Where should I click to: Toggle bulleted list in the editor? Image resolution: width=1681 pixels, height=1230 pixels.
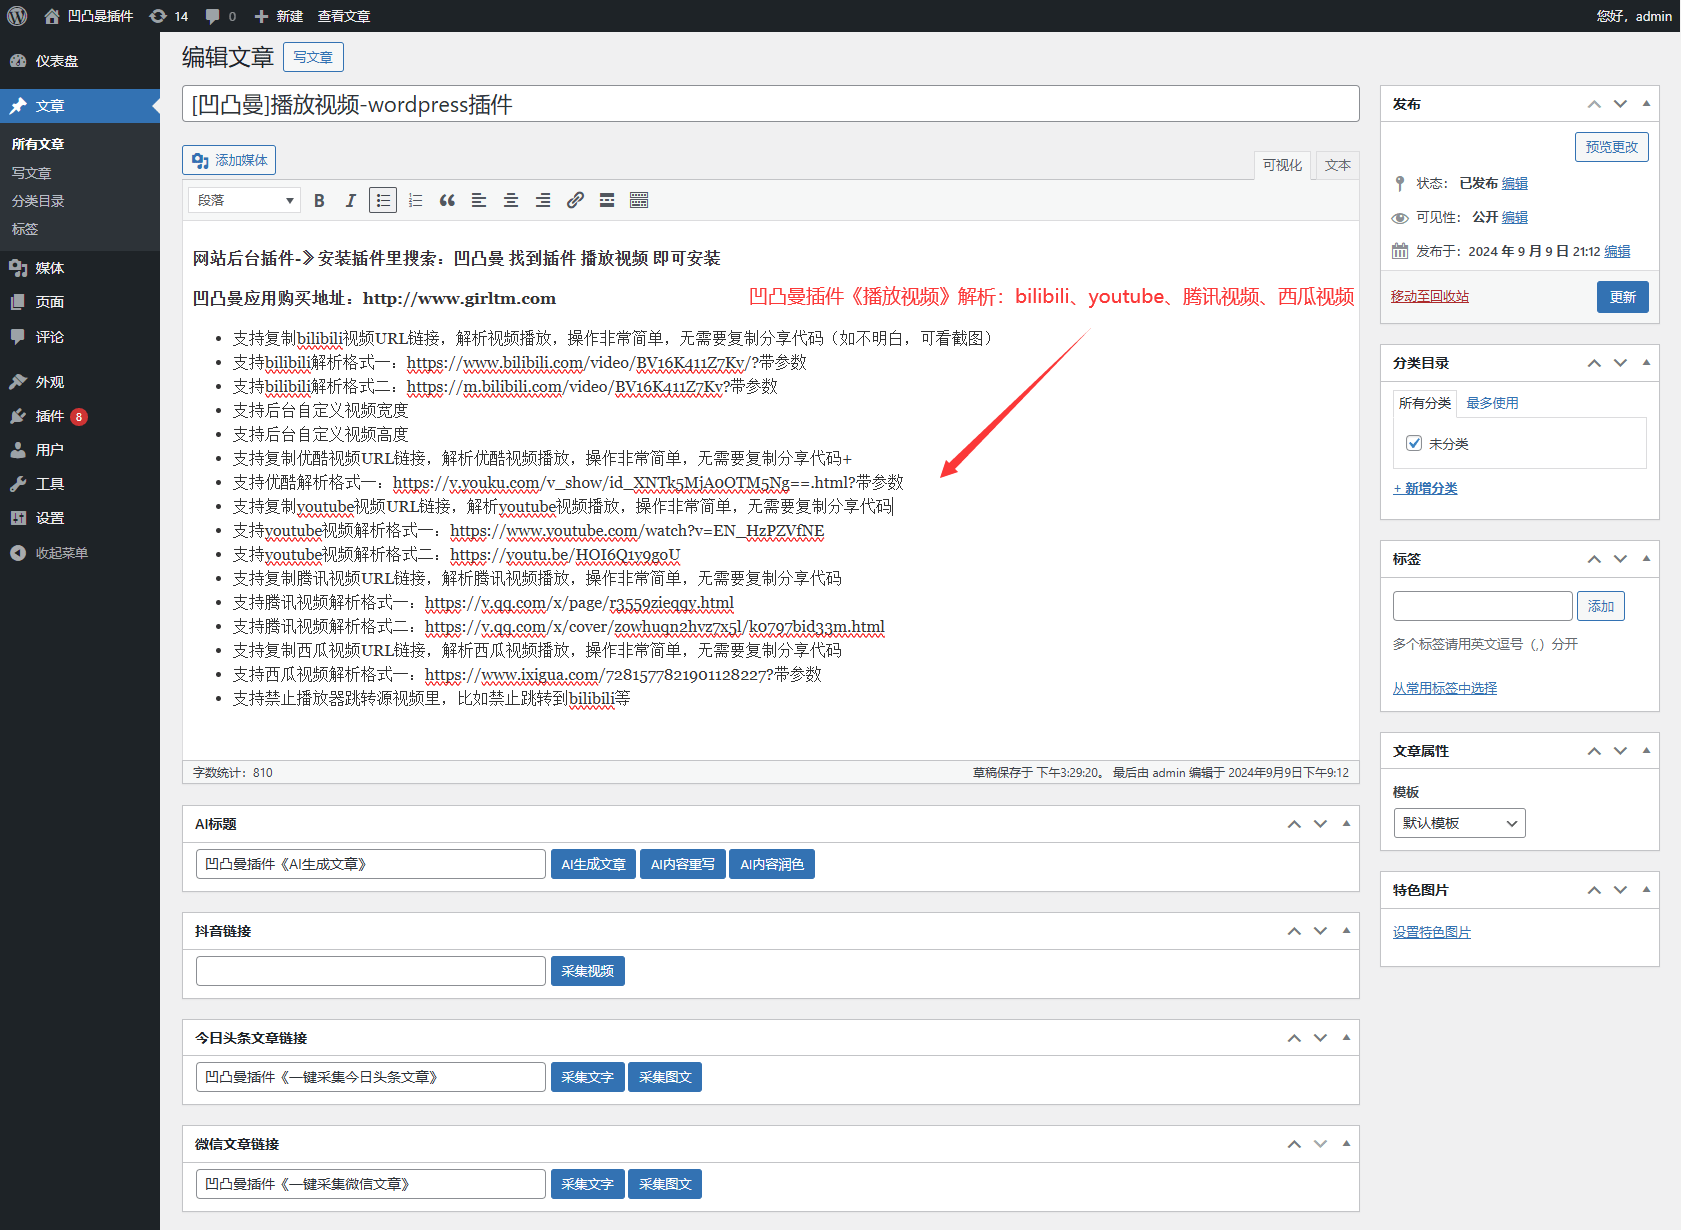click(383, 201)
